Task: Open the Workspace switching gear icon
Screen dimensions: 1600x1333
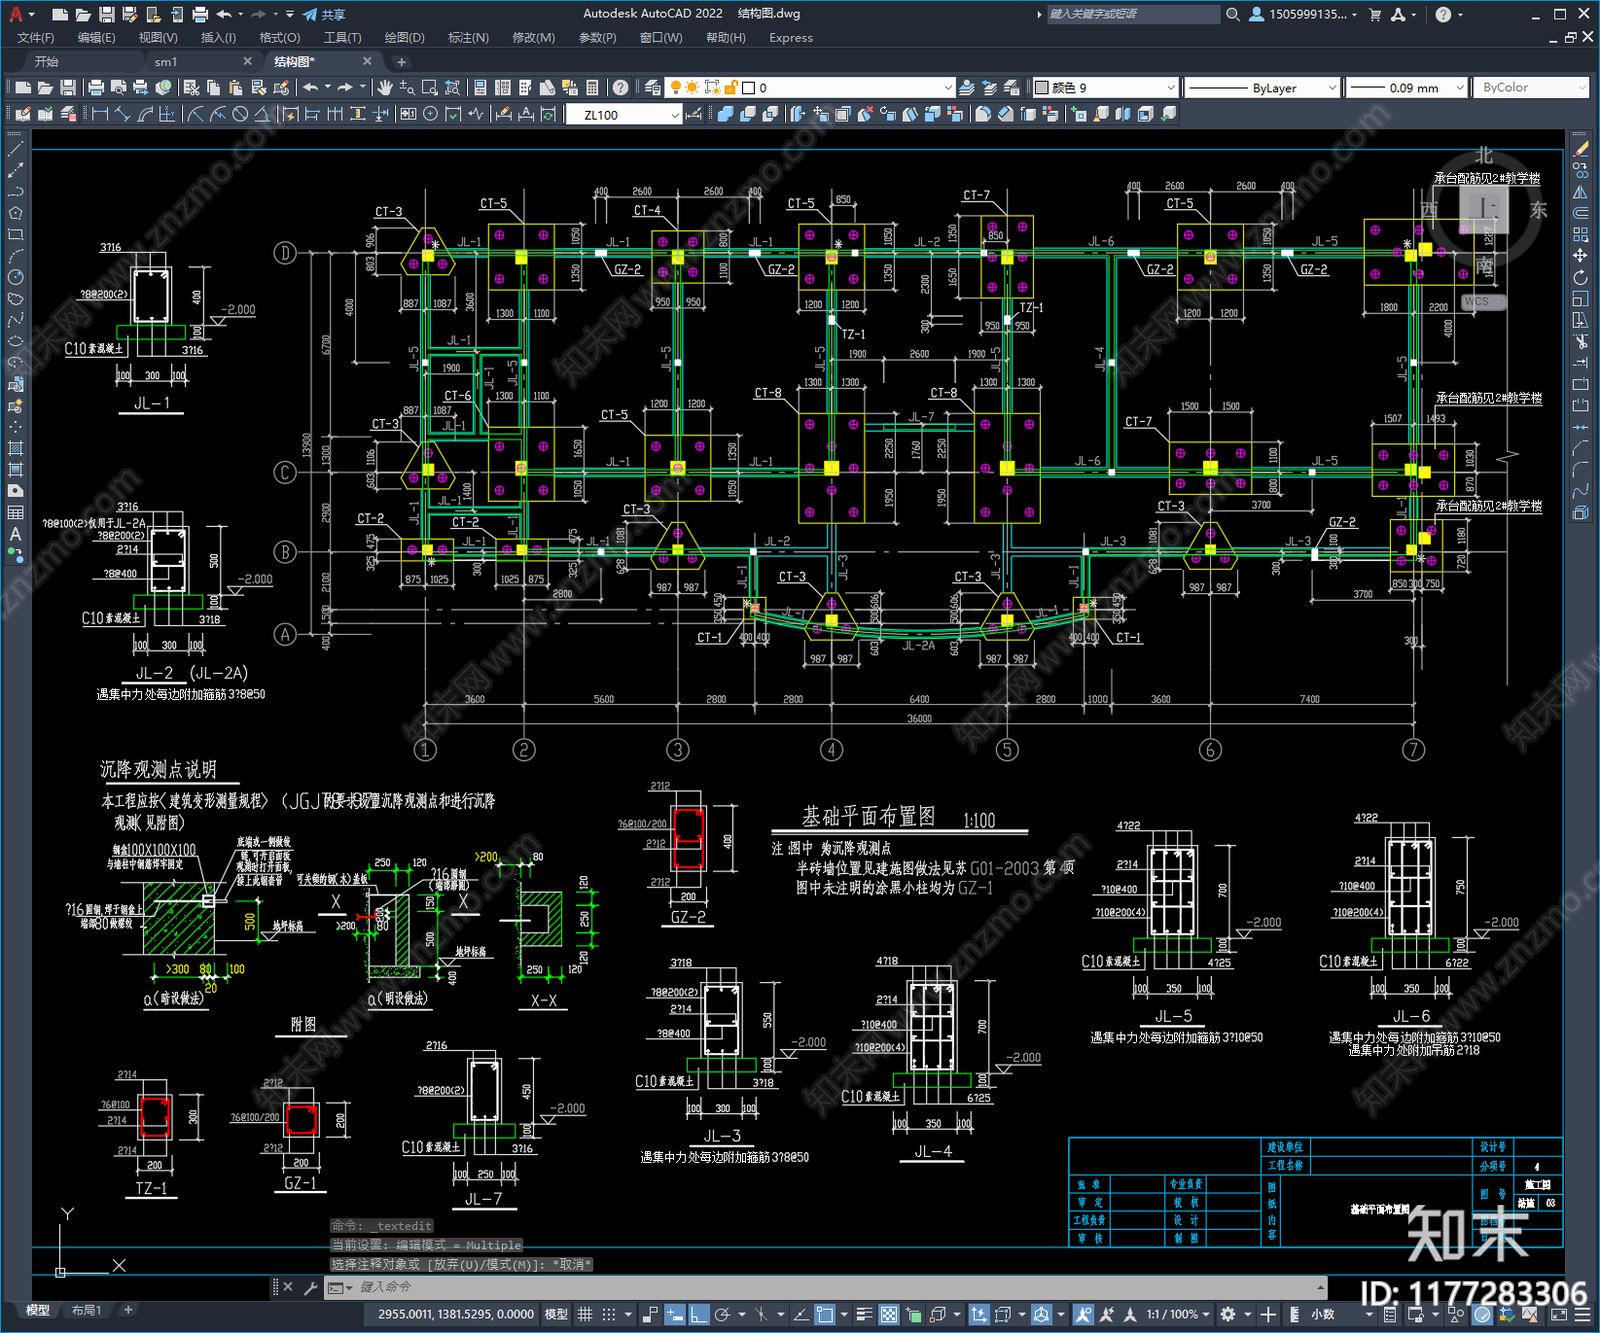Action: pos(1228,1314)
